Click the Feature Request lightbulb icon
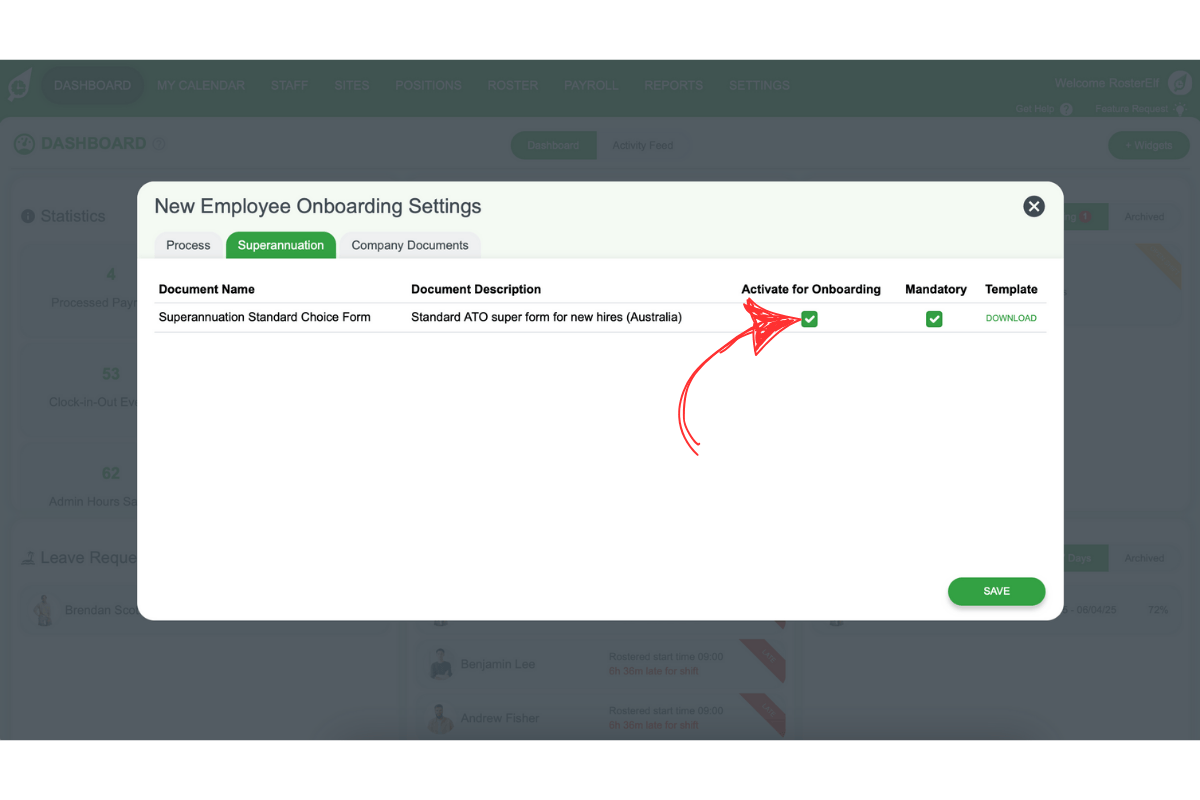 [x=1179, y=109]
